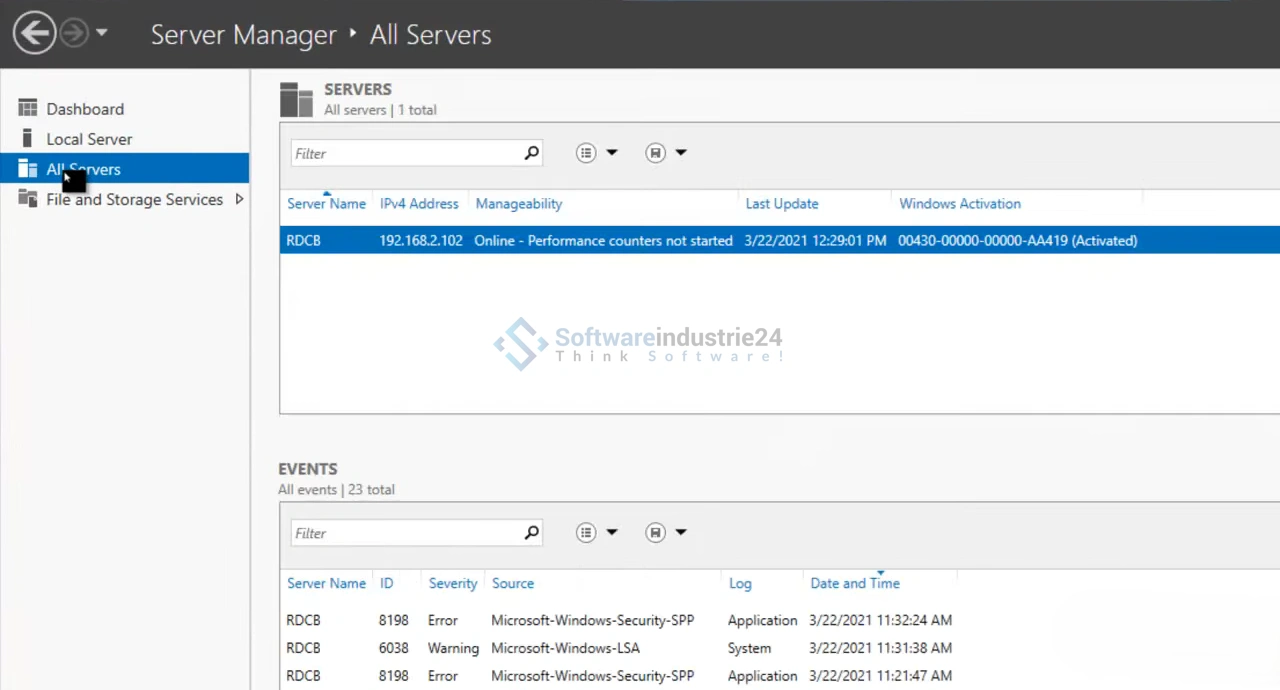1280x690 pixels.
Task: Open the navigation history dropdown arrow
Action: tap(102, 33)
